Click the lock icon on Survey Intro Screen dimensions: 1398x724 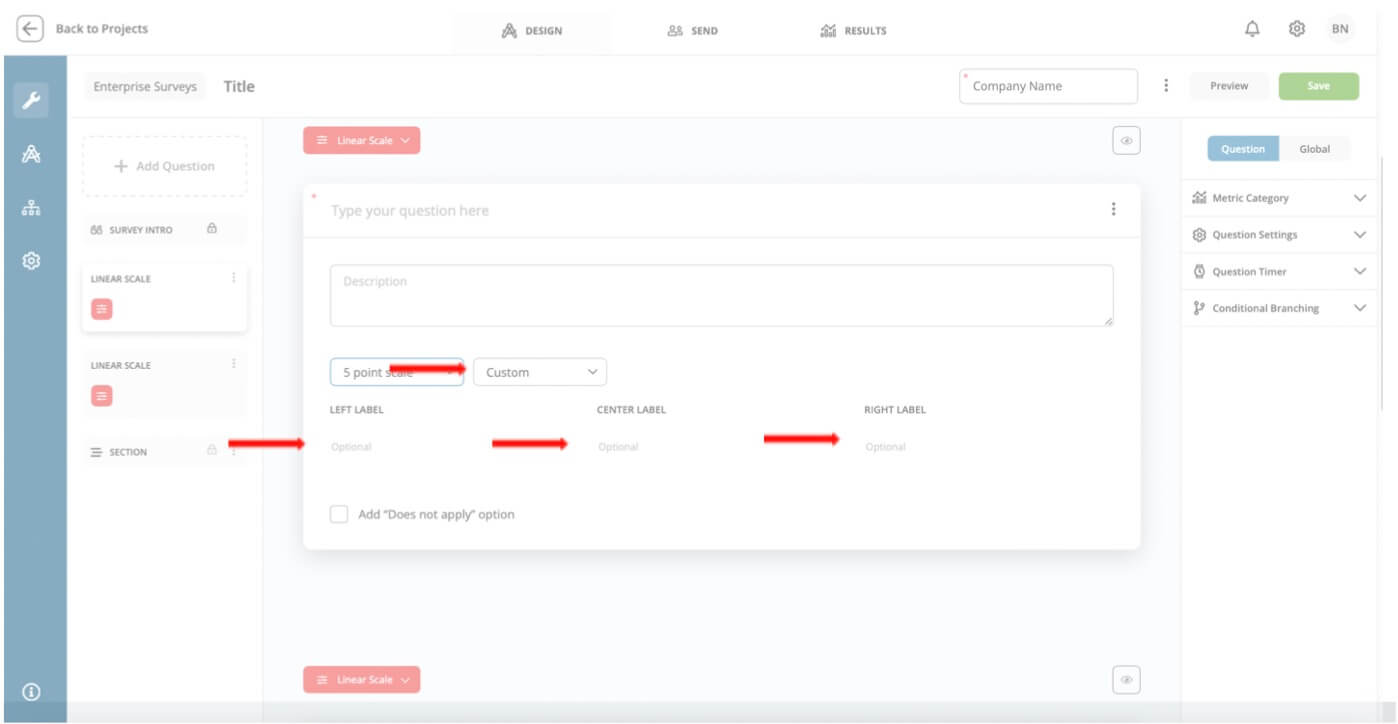[x=212, y=229]
